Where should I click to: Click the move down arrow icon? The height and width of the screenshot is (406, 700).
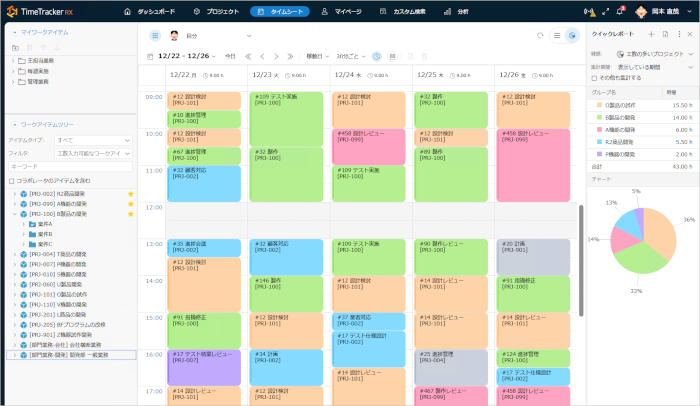(x=57, y=48)
